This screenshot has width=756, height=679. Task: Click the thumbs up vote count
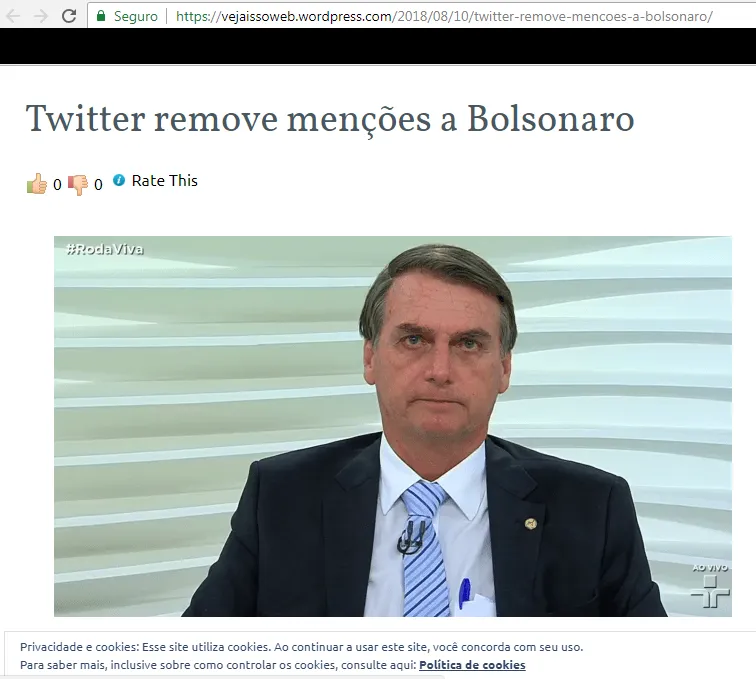point(57,185)
